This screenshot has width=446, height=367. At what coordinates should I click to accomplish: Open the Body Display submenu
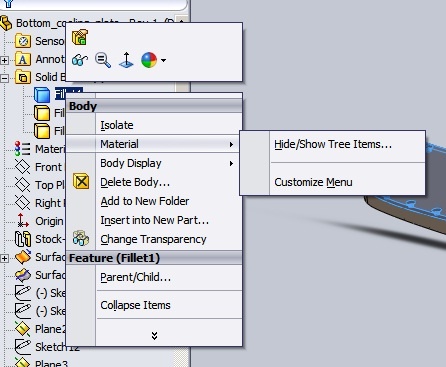(x=154, y=163)
